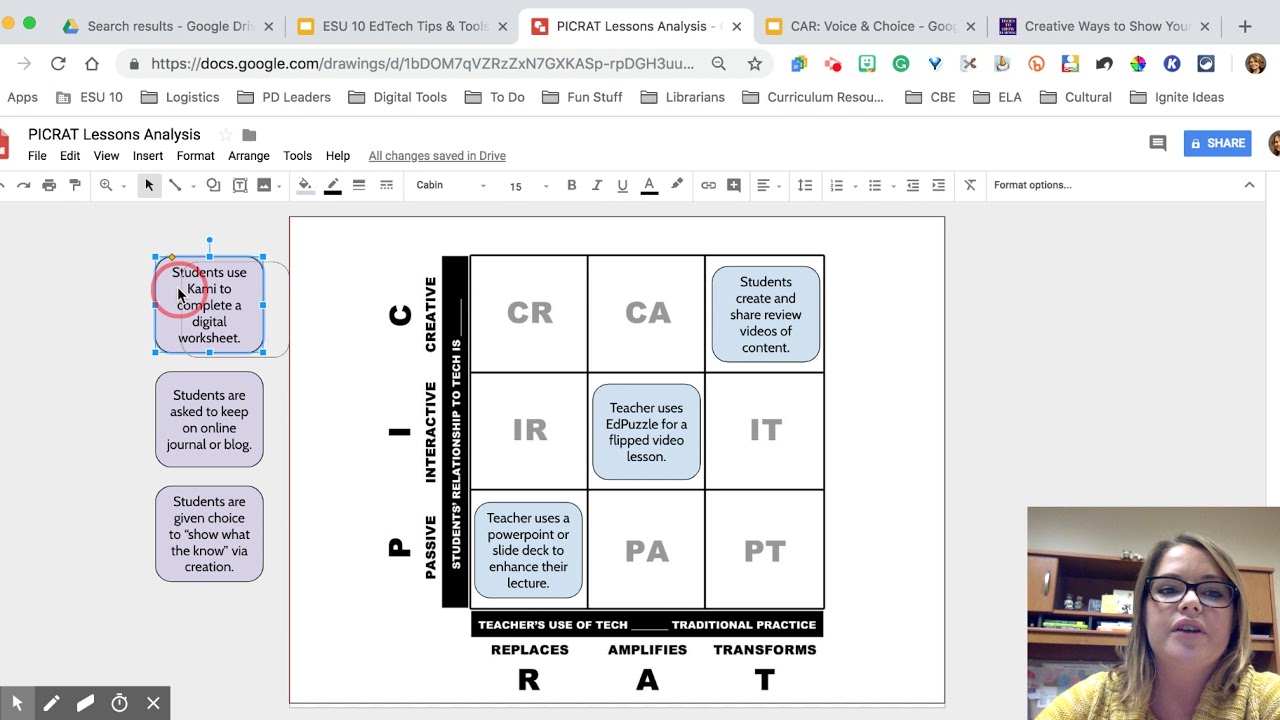Expand the Bulleted list dropdown arrow
This screenshot has width=1280, height=720.
(x=893, y=186)
